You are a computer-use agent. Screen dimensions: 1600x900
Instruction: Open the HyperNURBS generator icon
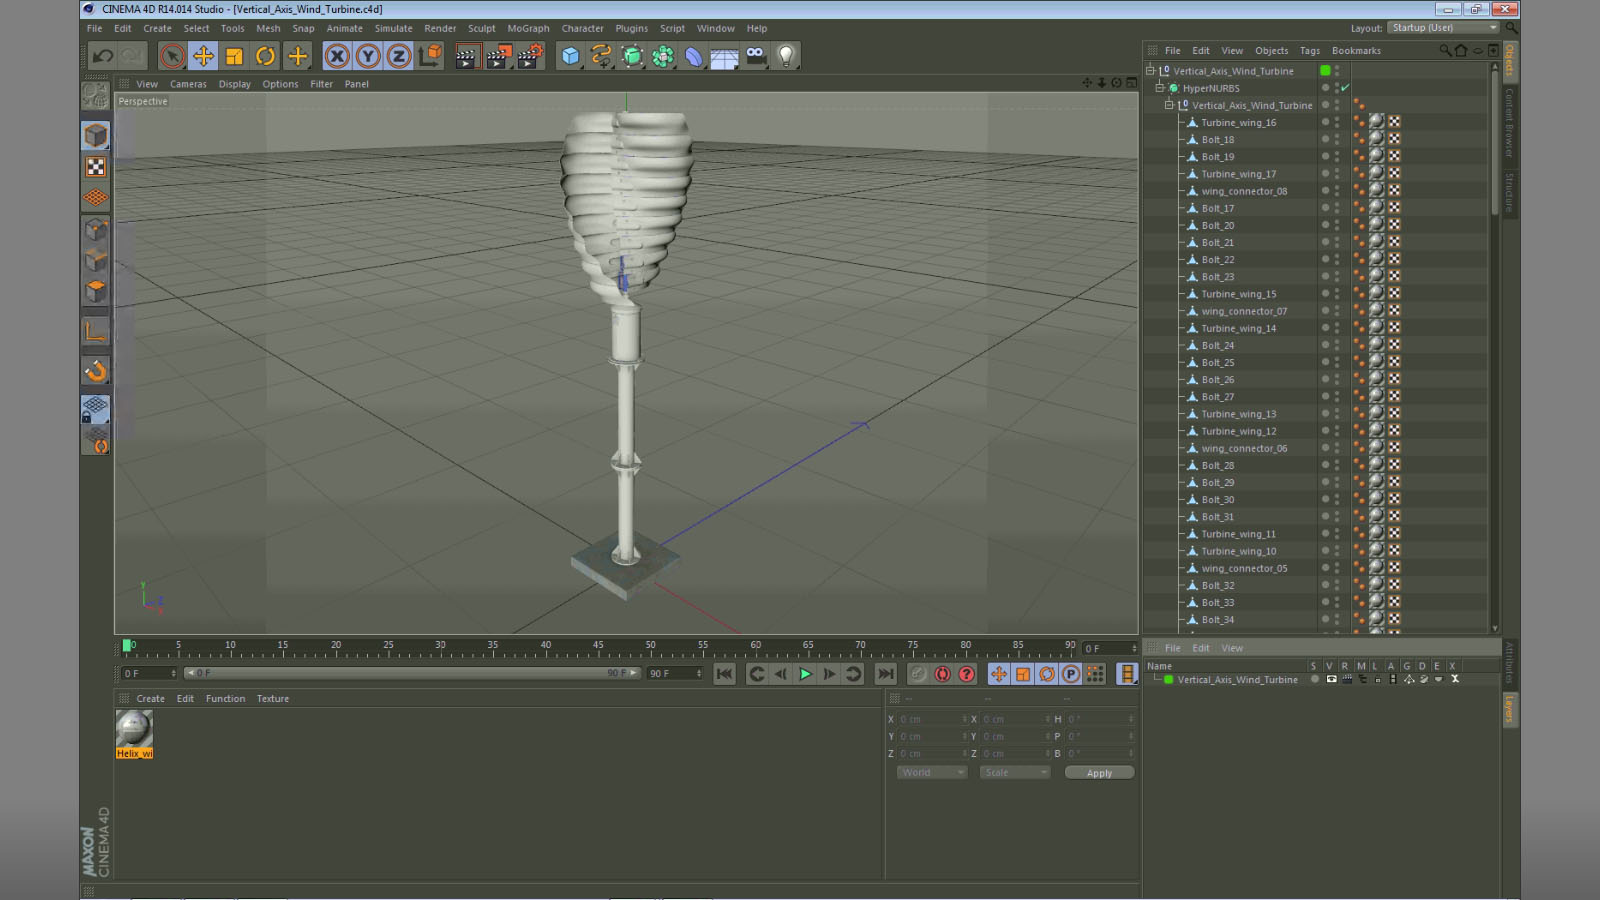tap(632, 56)
